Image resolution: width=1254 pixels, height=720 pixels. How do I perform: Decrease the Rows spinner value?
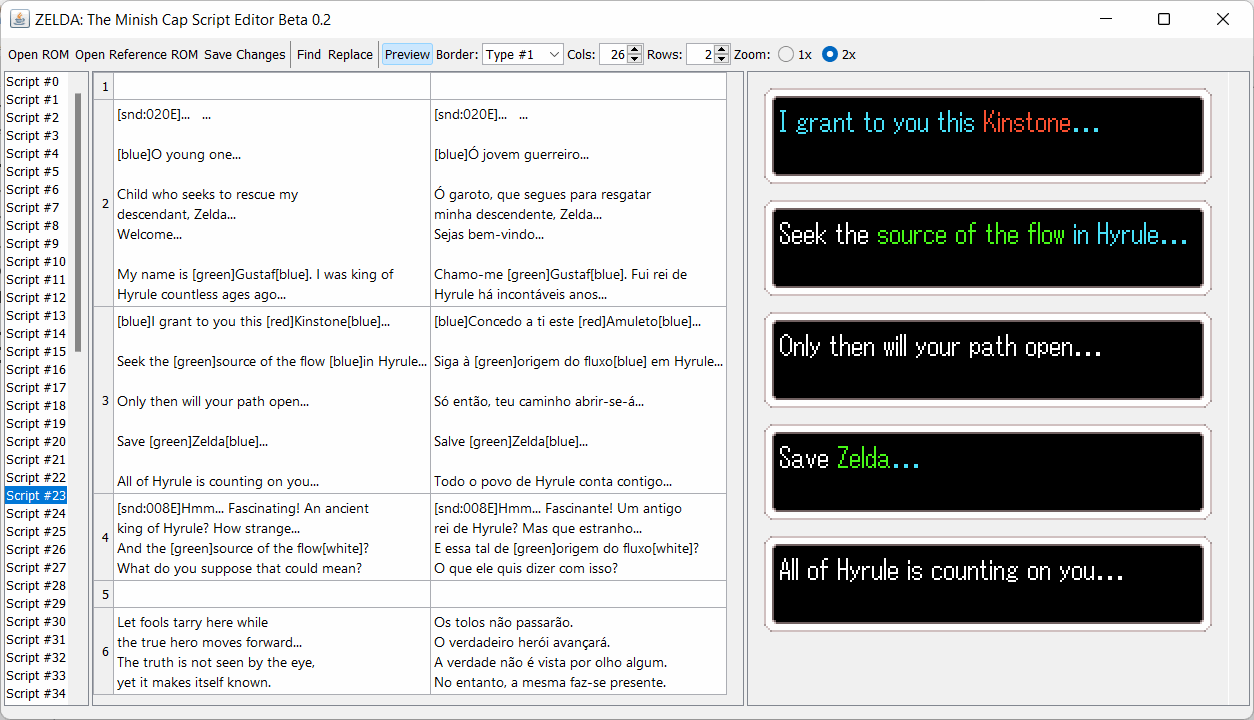722,60
